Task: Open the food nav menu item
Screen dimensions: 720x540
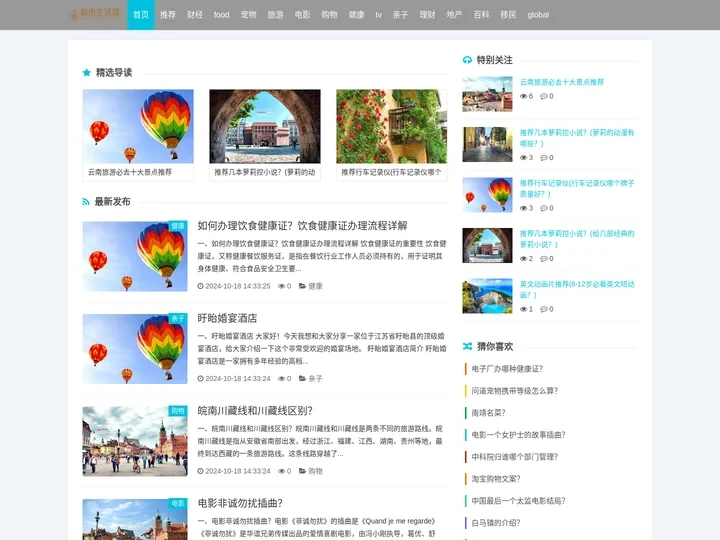Action: click(221, 15)
